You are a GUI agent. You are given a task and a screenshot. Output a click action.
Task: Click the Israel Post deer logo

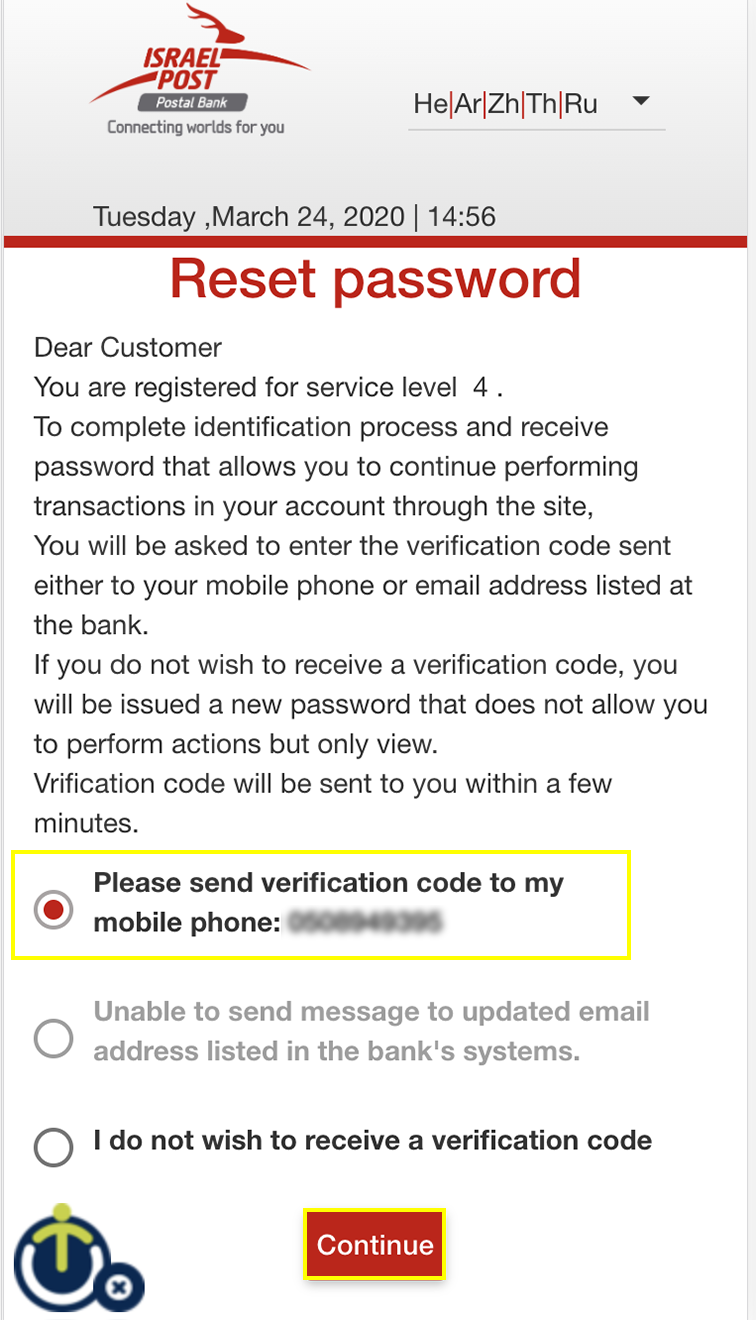coord(200,55)
